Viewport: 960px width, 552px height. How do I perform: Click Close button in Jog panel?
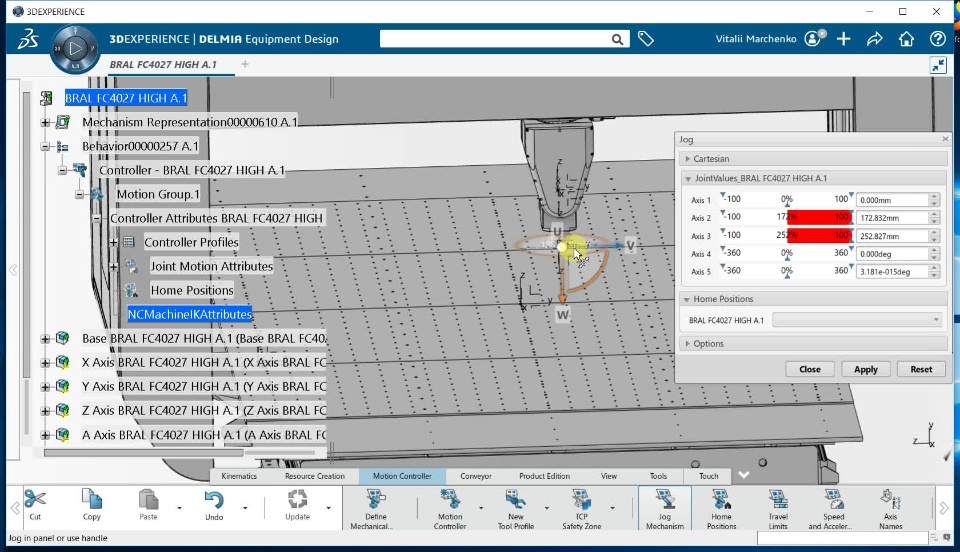(809, 369)
